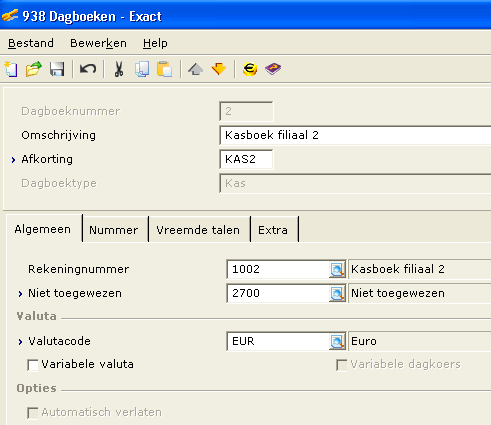Image resolution: width=491 pixels, height=425 pixels.
Task: Click the Open folder toolbar icon
Action: pyautogui.click(x=34, y=69)
